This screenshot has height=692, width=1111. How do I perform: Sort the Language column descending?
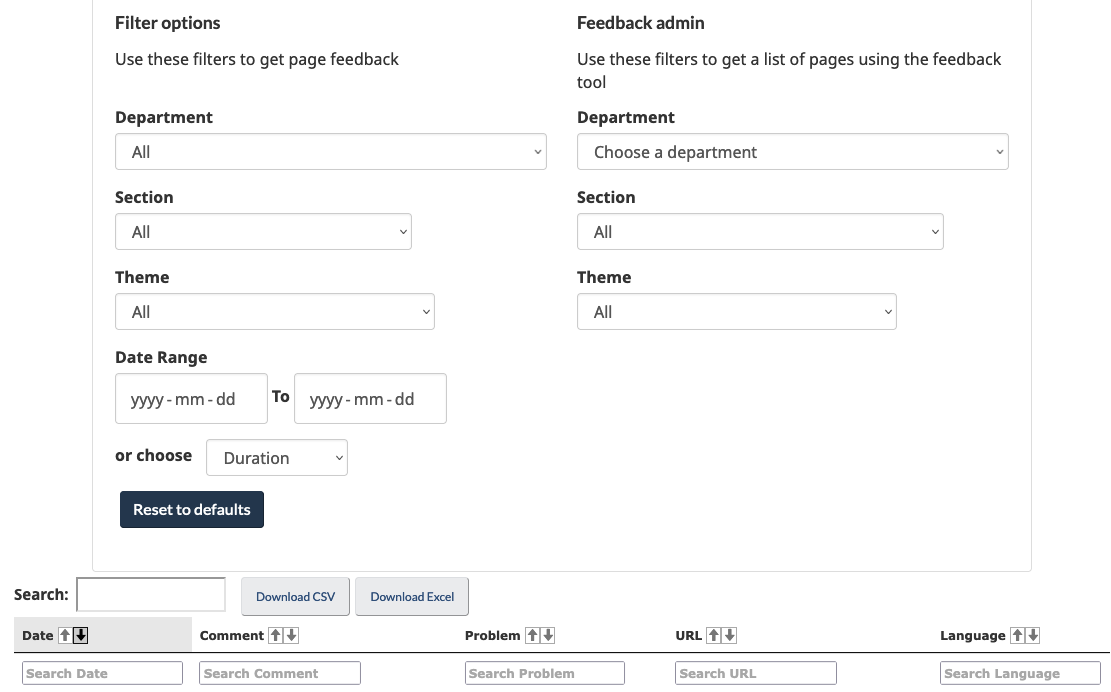pos(1031,635)
